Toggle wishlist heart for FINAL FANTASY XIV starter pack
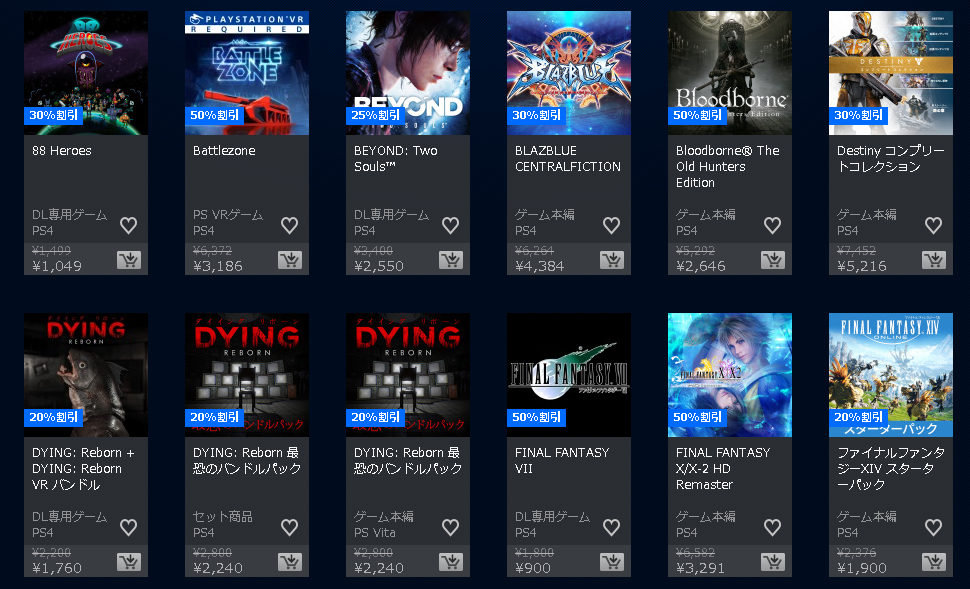This screenshot has width=970, height=589. [x=934, y=527]
